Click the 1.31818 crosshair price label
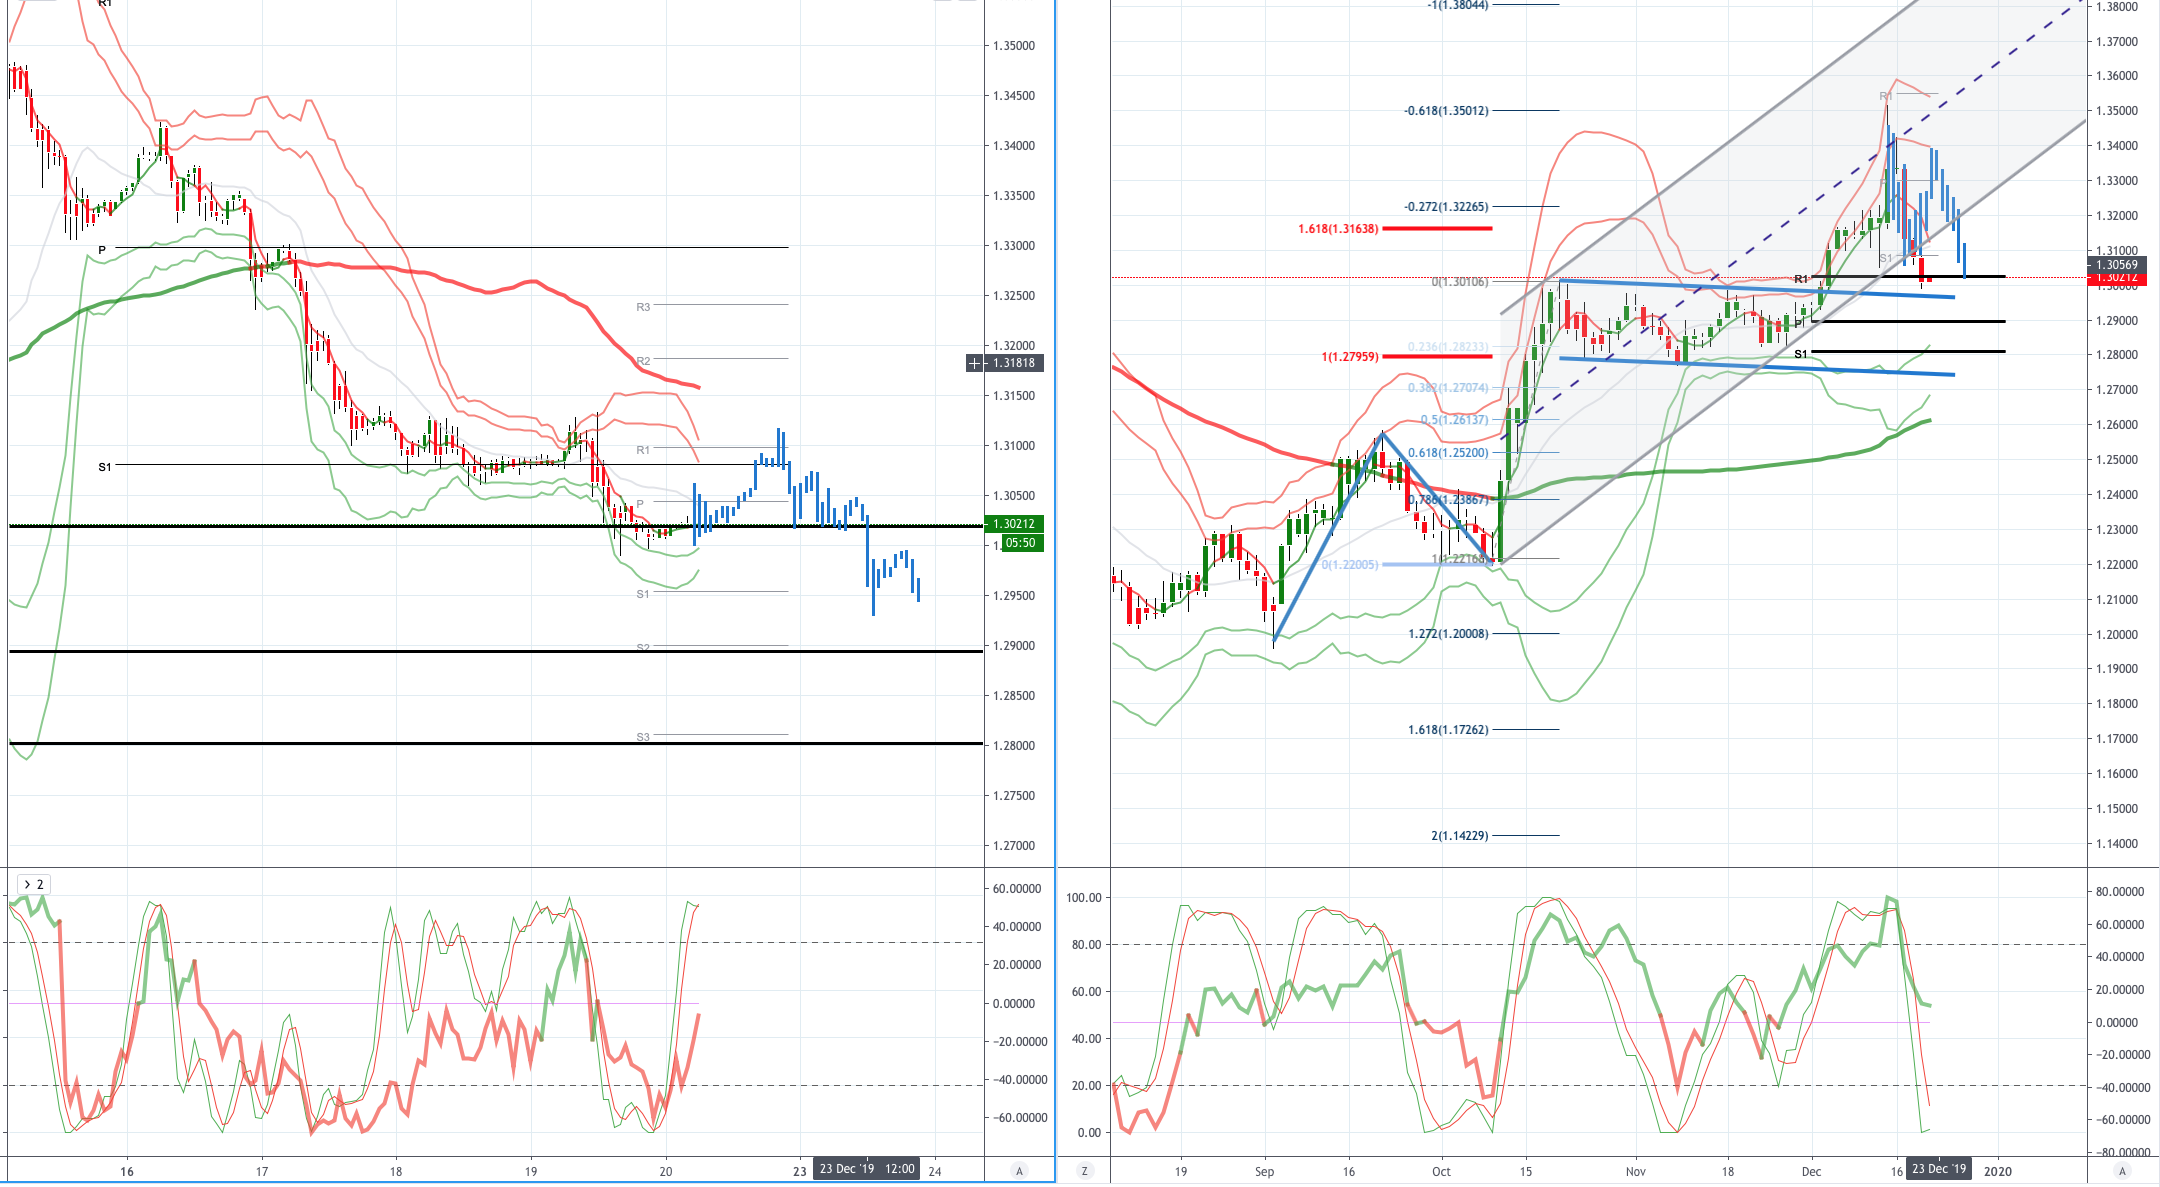 [x=1015, y=363]
